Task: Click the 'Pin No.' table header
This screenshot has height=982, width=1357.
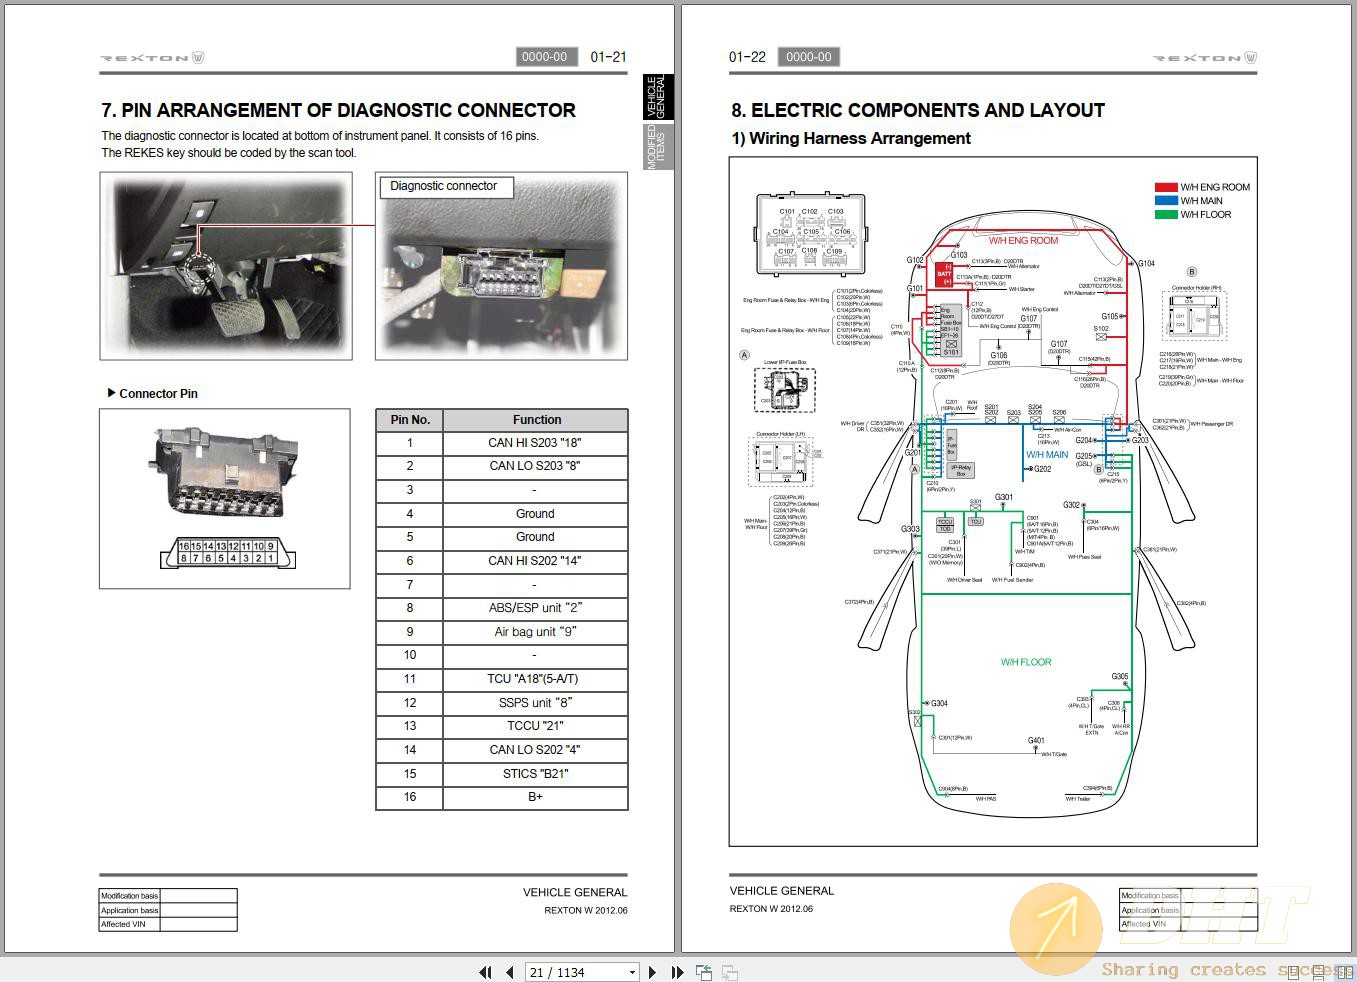Action: tap(410, 420)
